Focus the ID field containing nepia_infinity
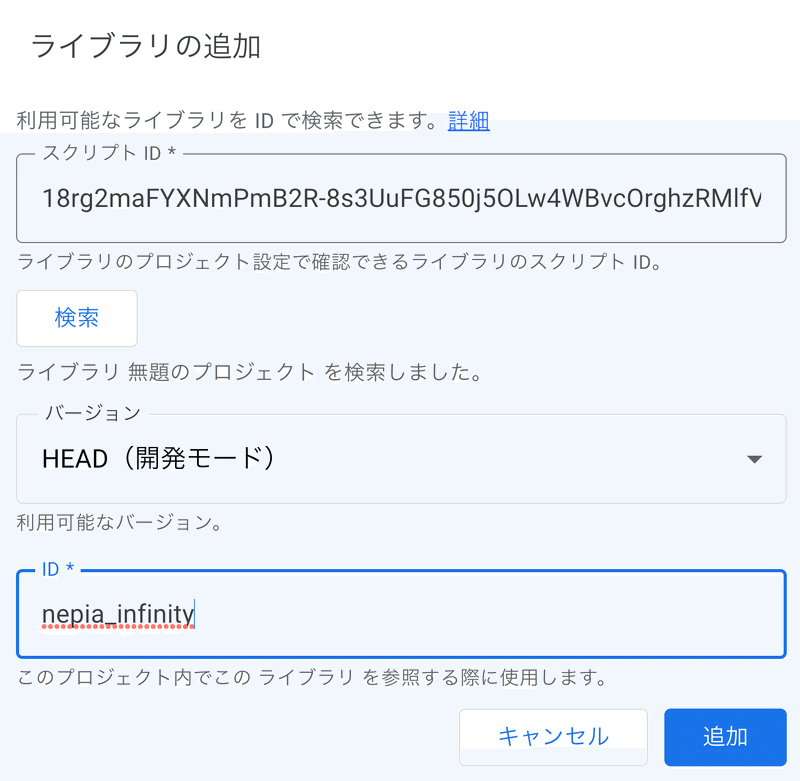This screenshot has height=781, width=800. point(401,614)
